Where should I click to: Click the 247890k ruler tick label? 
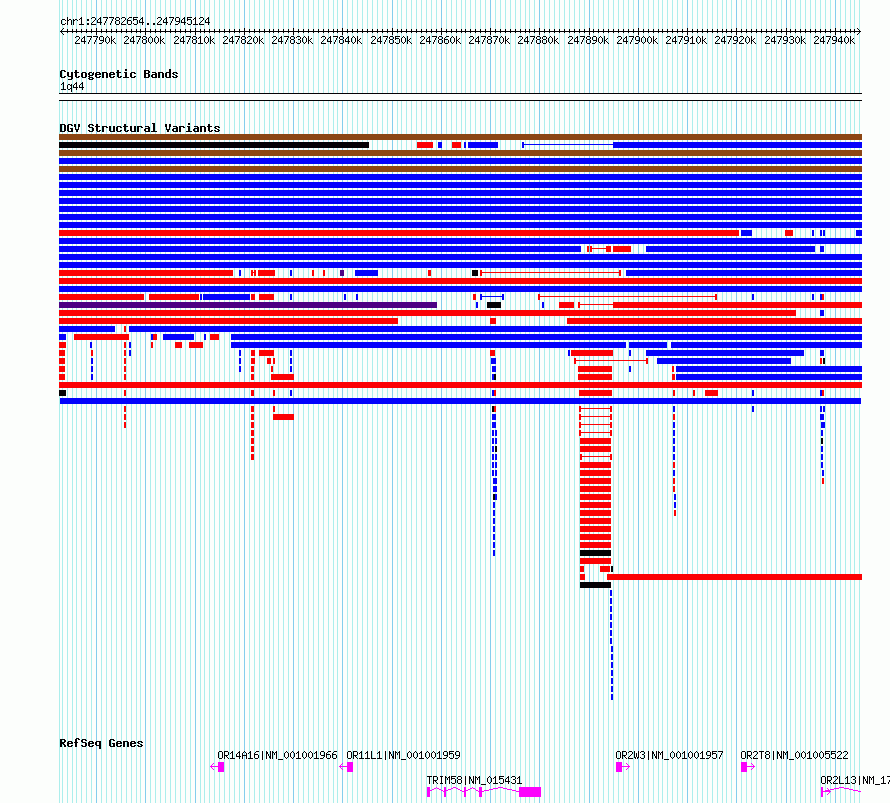click(x=588, y=40)
